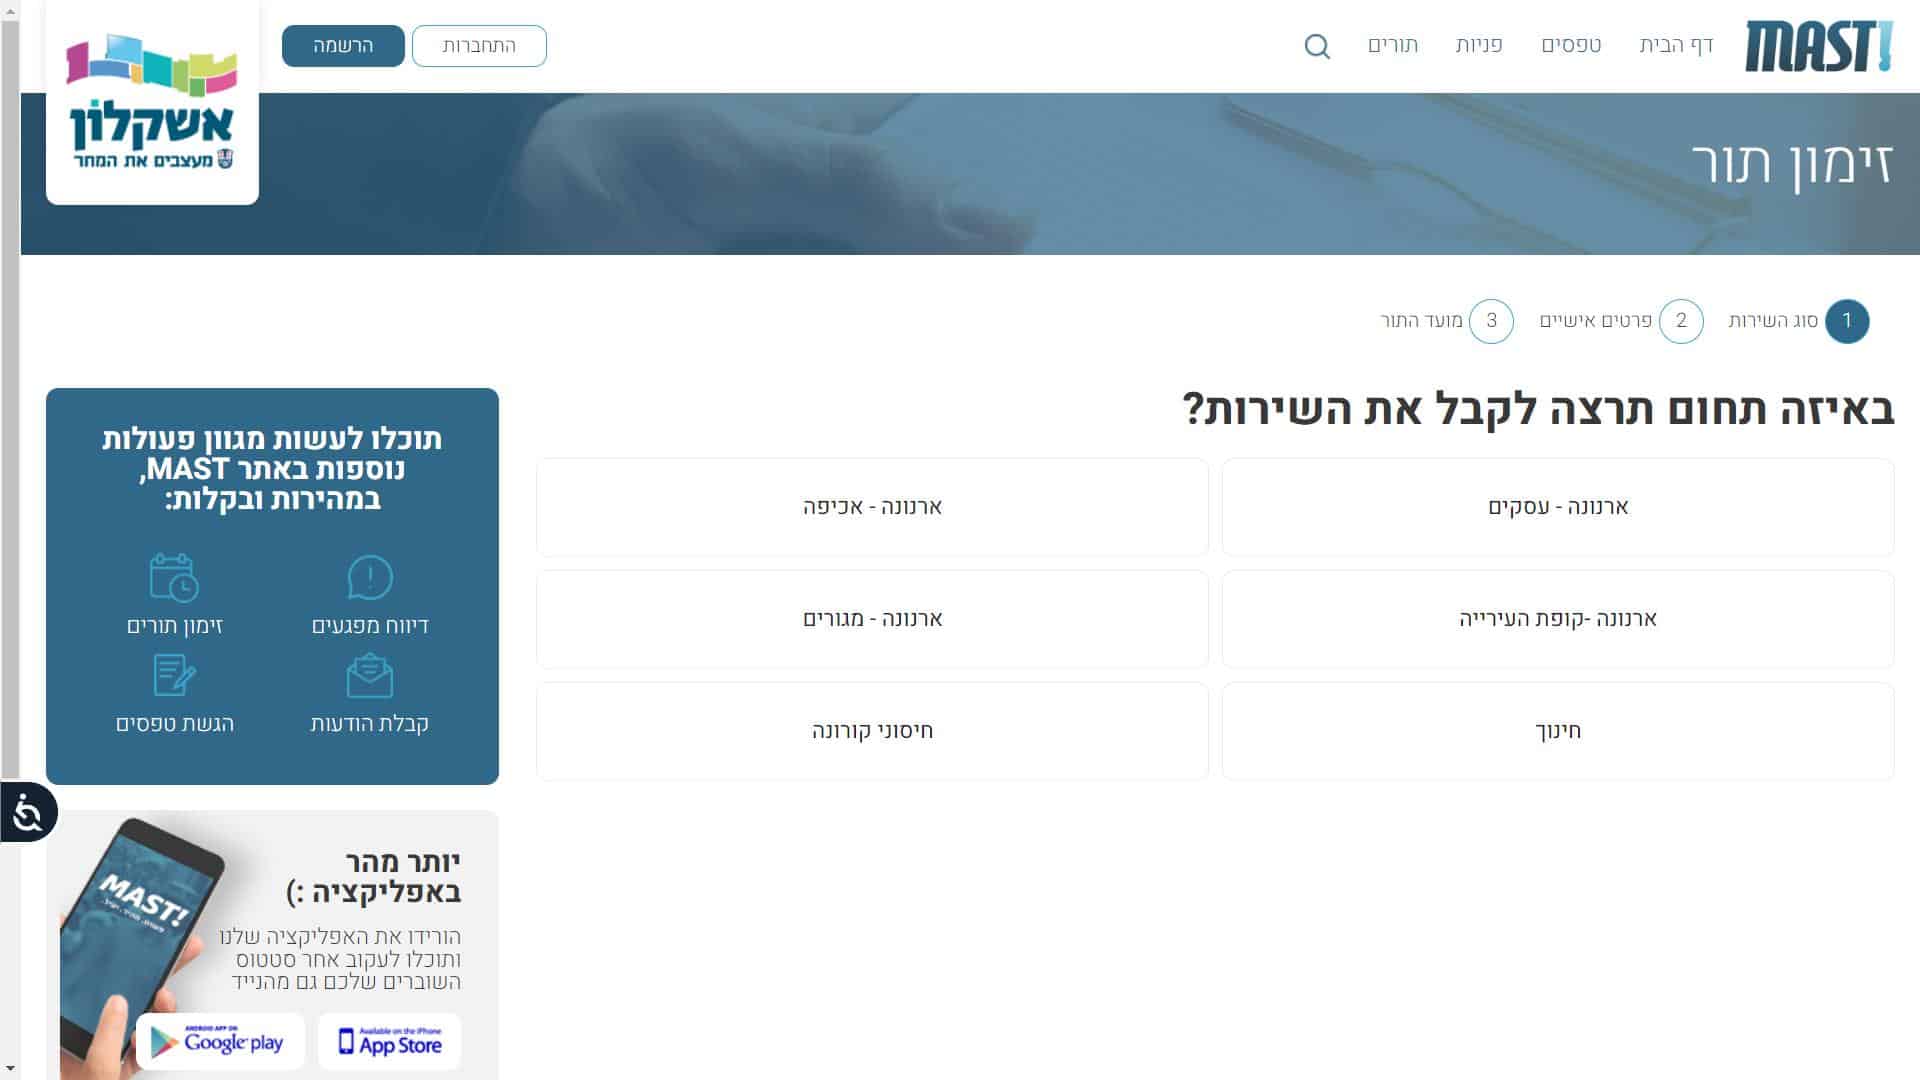
Task: Click the התחברות login button
Action: [480, 46]
